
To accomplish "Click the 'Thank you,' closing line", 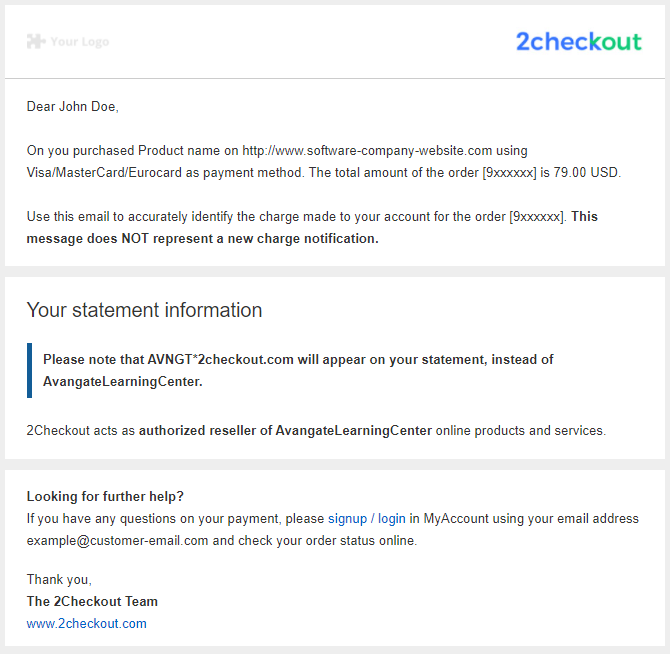I will pos(59,579).
